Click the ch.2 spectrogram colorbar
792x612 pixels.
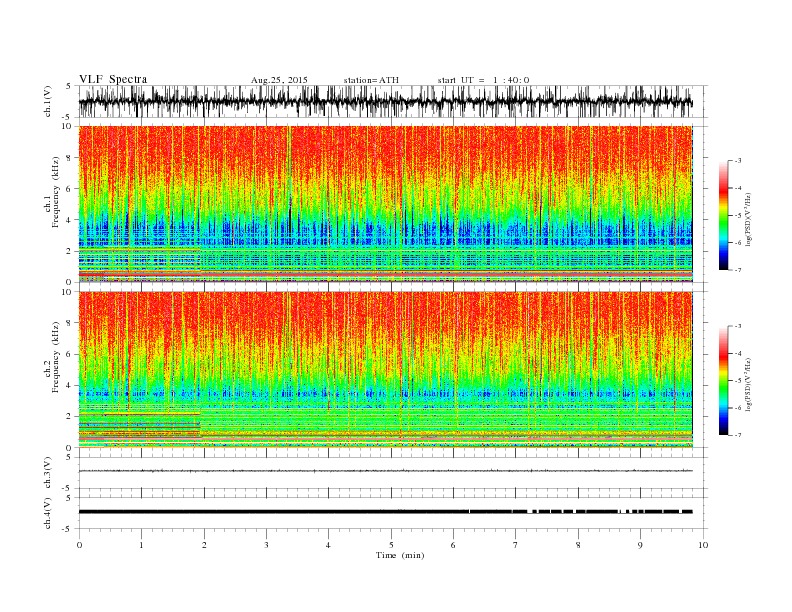point(723,380)
